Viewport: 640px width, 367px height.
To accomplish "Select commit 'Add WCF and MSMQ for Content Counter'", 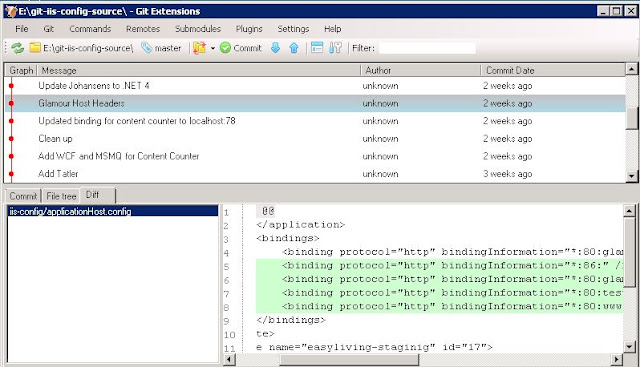I will coord(315,156).
